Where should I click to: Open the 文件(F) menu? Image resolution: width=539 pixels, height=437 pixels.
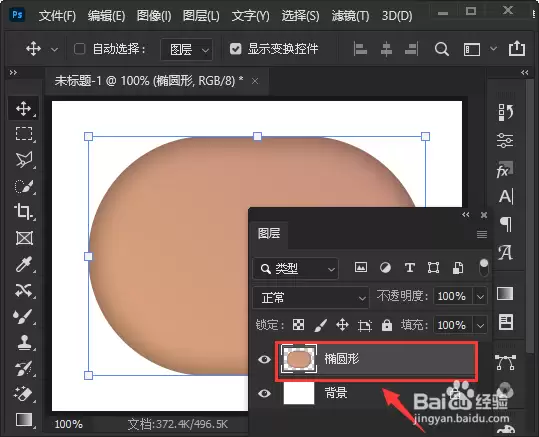pyautogui.click(x=57, y=15)
